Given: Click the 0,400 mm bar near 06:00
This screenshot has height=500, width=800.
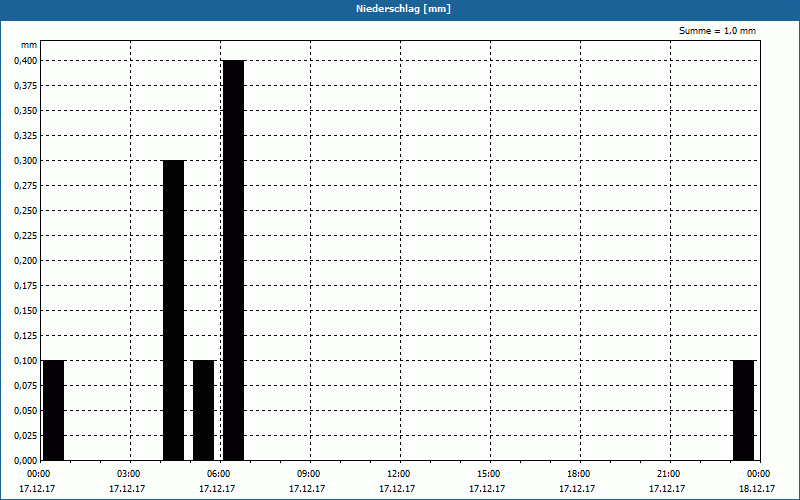Looking at the screenshot, I should (x=234, y=260).
